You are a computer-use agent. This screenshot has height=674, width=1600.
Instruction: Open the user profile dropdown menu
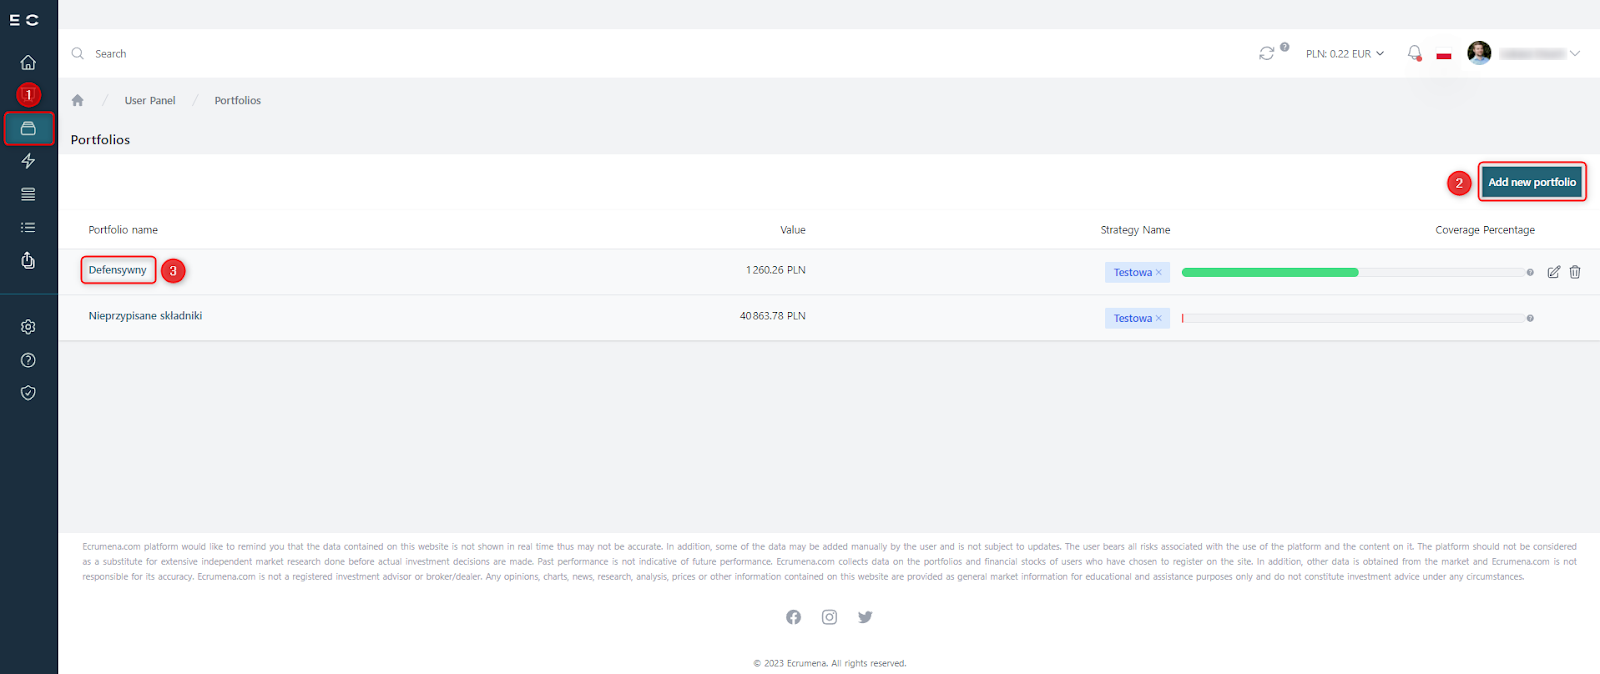point(1523,54)
